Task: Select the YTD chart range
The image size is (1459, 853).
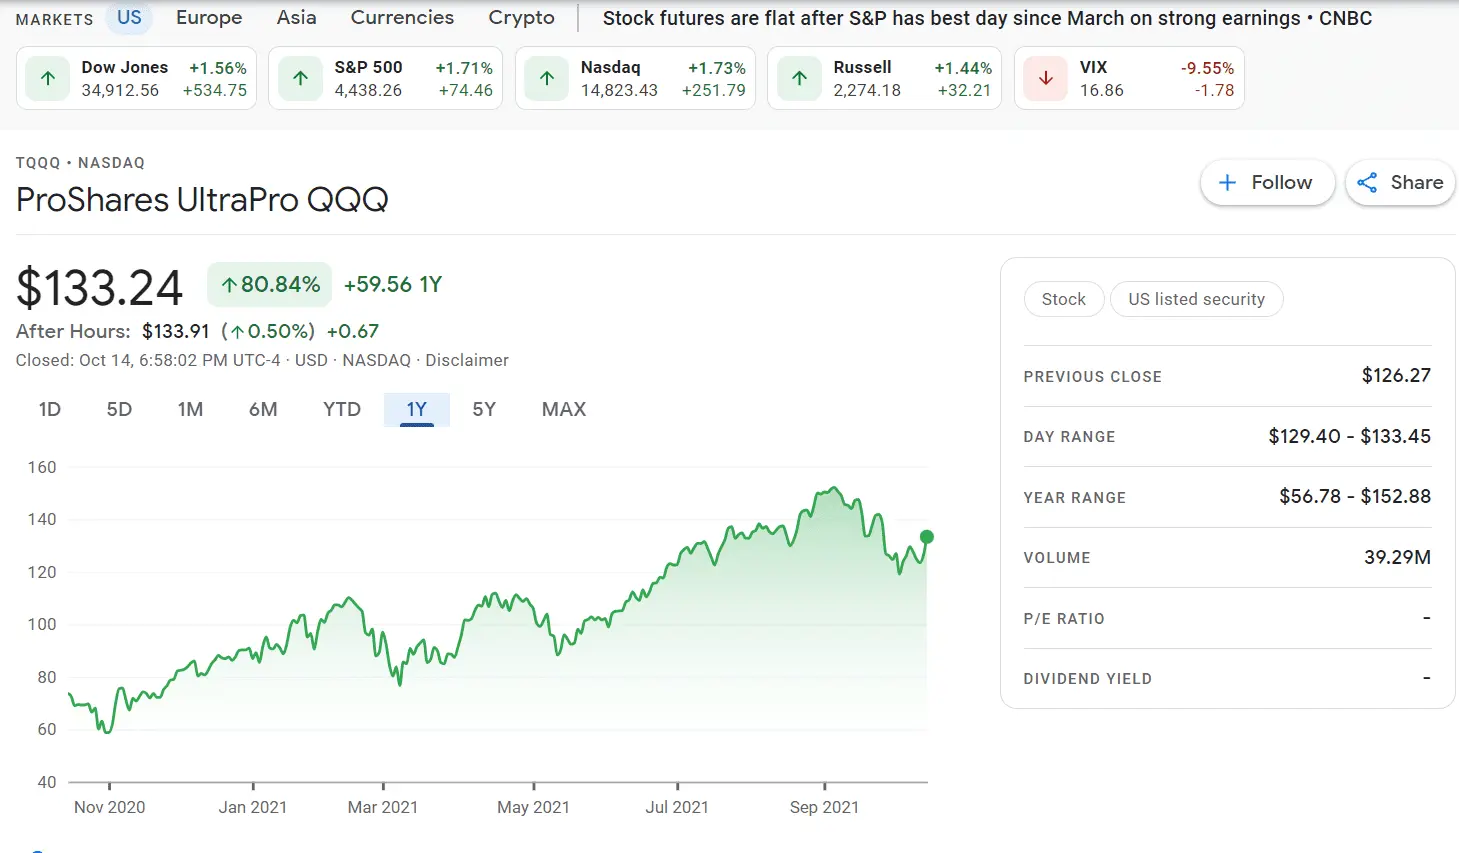Action: pos(342,409)
